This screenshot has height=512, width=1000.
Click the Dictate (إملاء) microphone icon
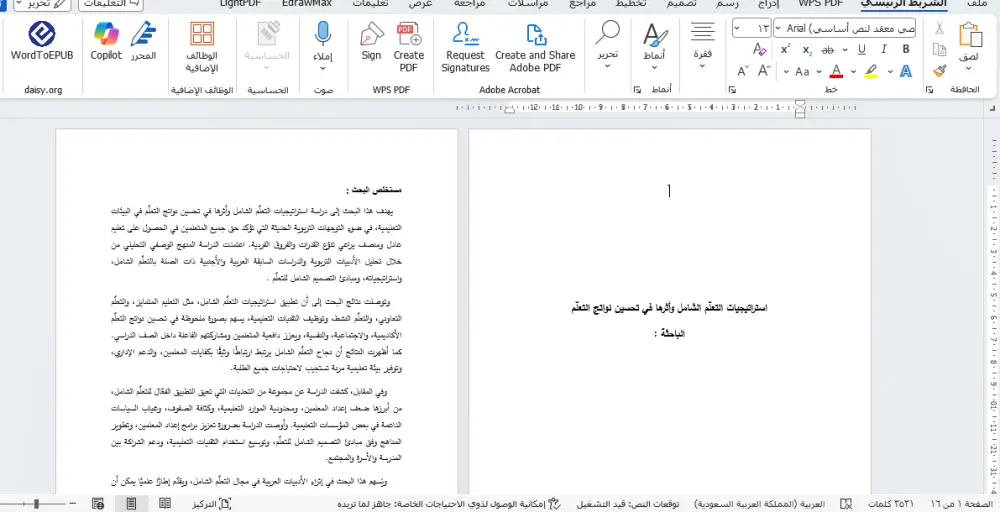click(323, 43)
